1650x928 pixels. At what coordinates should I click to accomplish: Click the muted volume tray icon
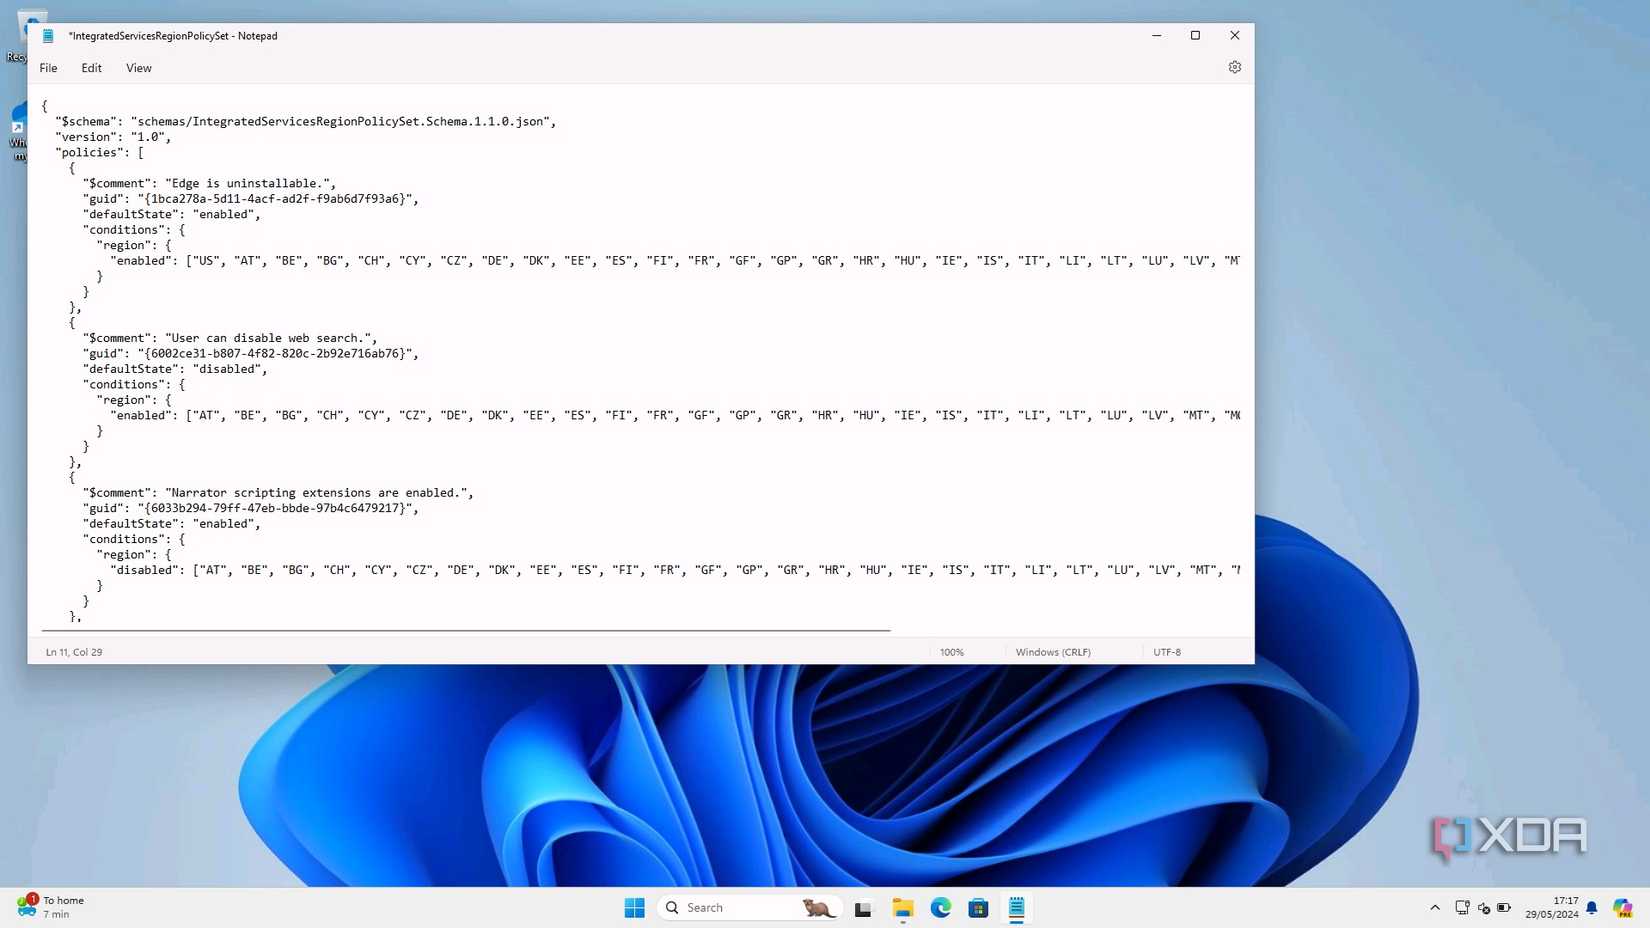click(x=1484, y=908)
